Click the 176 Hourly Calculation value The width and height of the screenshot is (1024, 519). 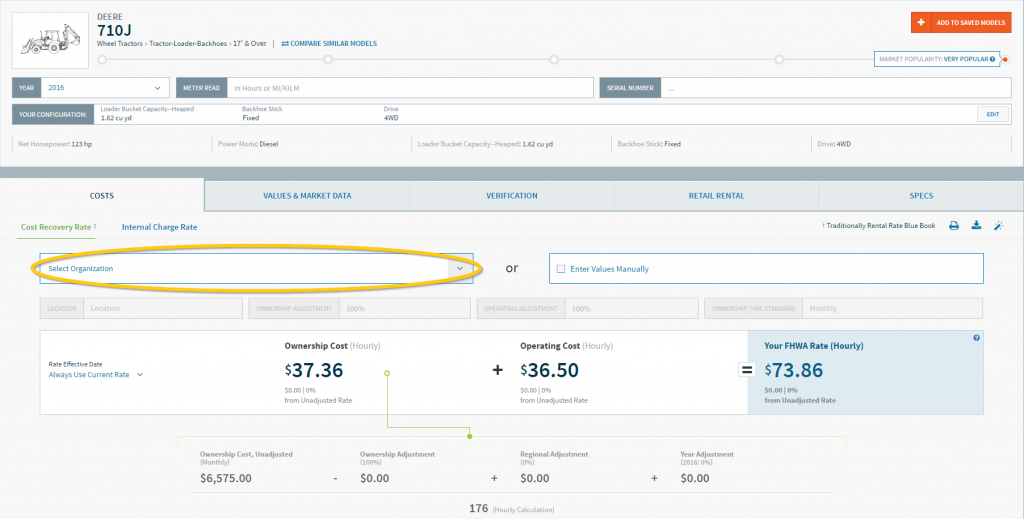tap(479, 509)
